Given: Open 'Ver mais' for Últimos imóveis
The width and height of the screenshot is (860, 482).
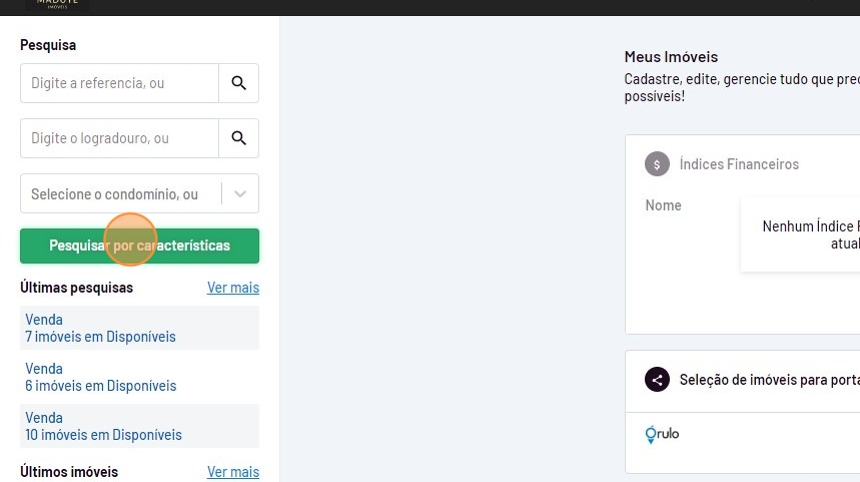Looking at the screenshot, I should [233, 472].
